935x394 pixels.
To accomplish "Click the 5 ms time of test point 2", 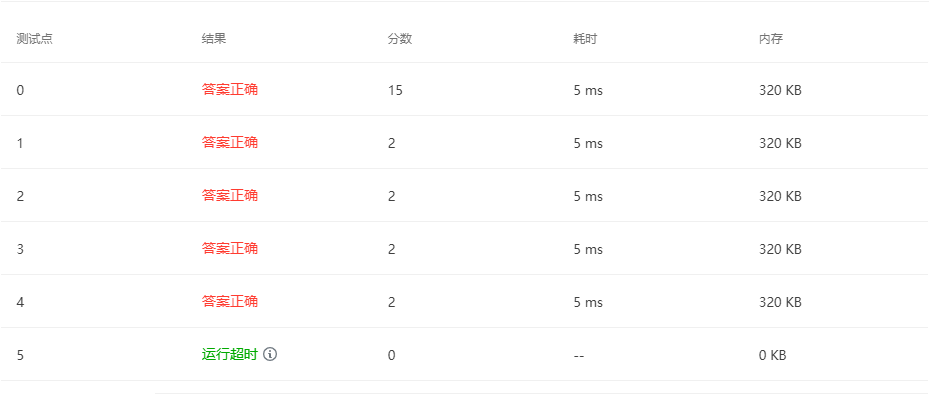I will [588, 196].
